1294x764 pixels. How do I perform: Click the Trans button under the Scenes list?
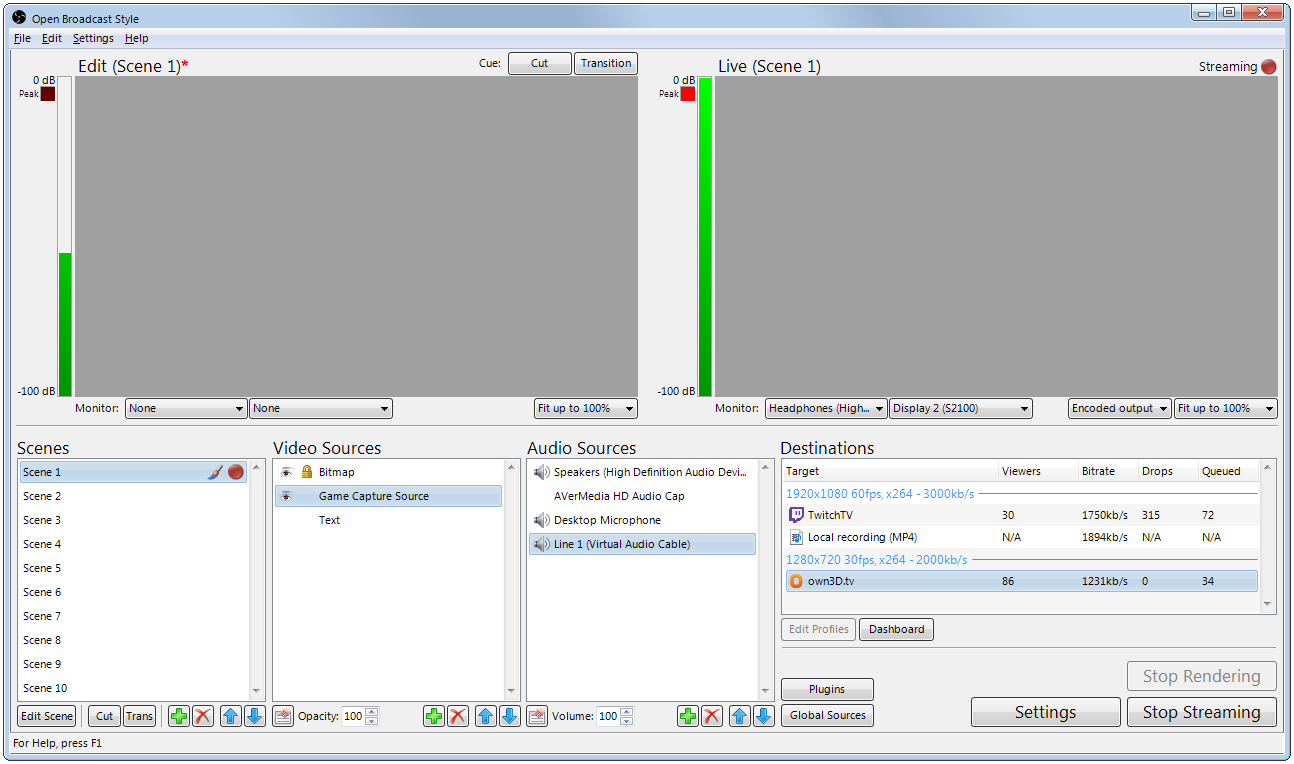tap(139, 716)
